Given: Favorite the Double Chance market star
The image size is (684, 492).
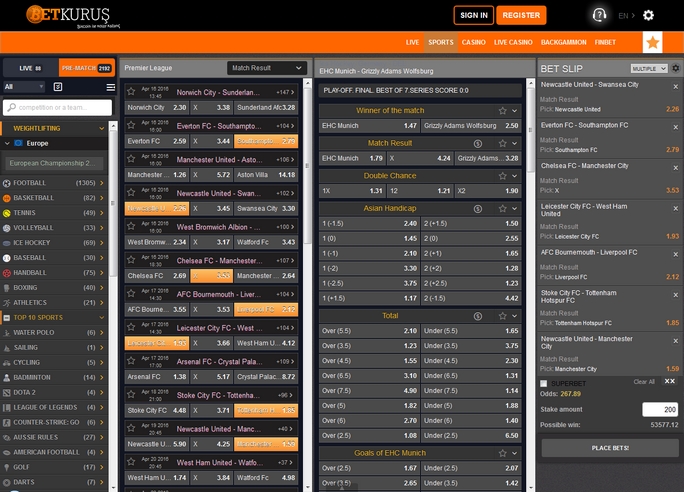Looking at the screenshot, I should point(503,176).
